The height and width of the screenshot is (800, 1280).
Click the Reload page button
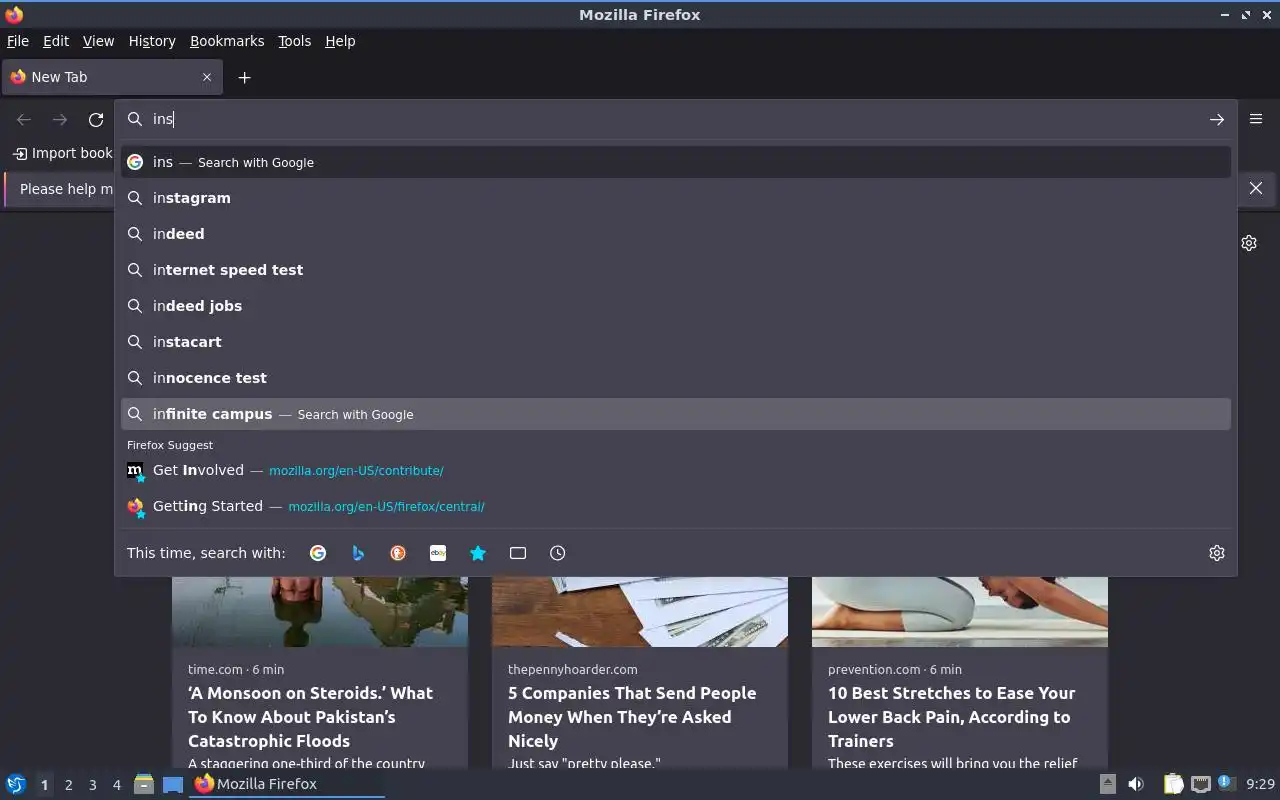tap(96, 120)
